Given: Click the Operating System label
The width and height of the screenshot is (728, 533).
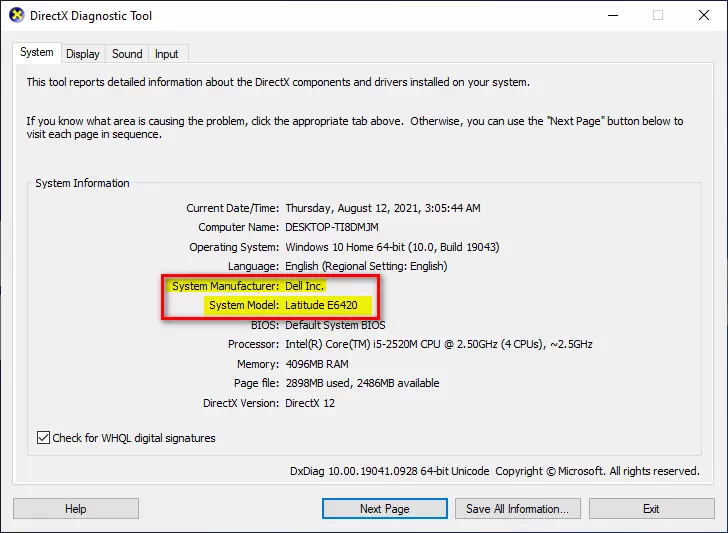Looking at the screenshot, I should [234, 247].
